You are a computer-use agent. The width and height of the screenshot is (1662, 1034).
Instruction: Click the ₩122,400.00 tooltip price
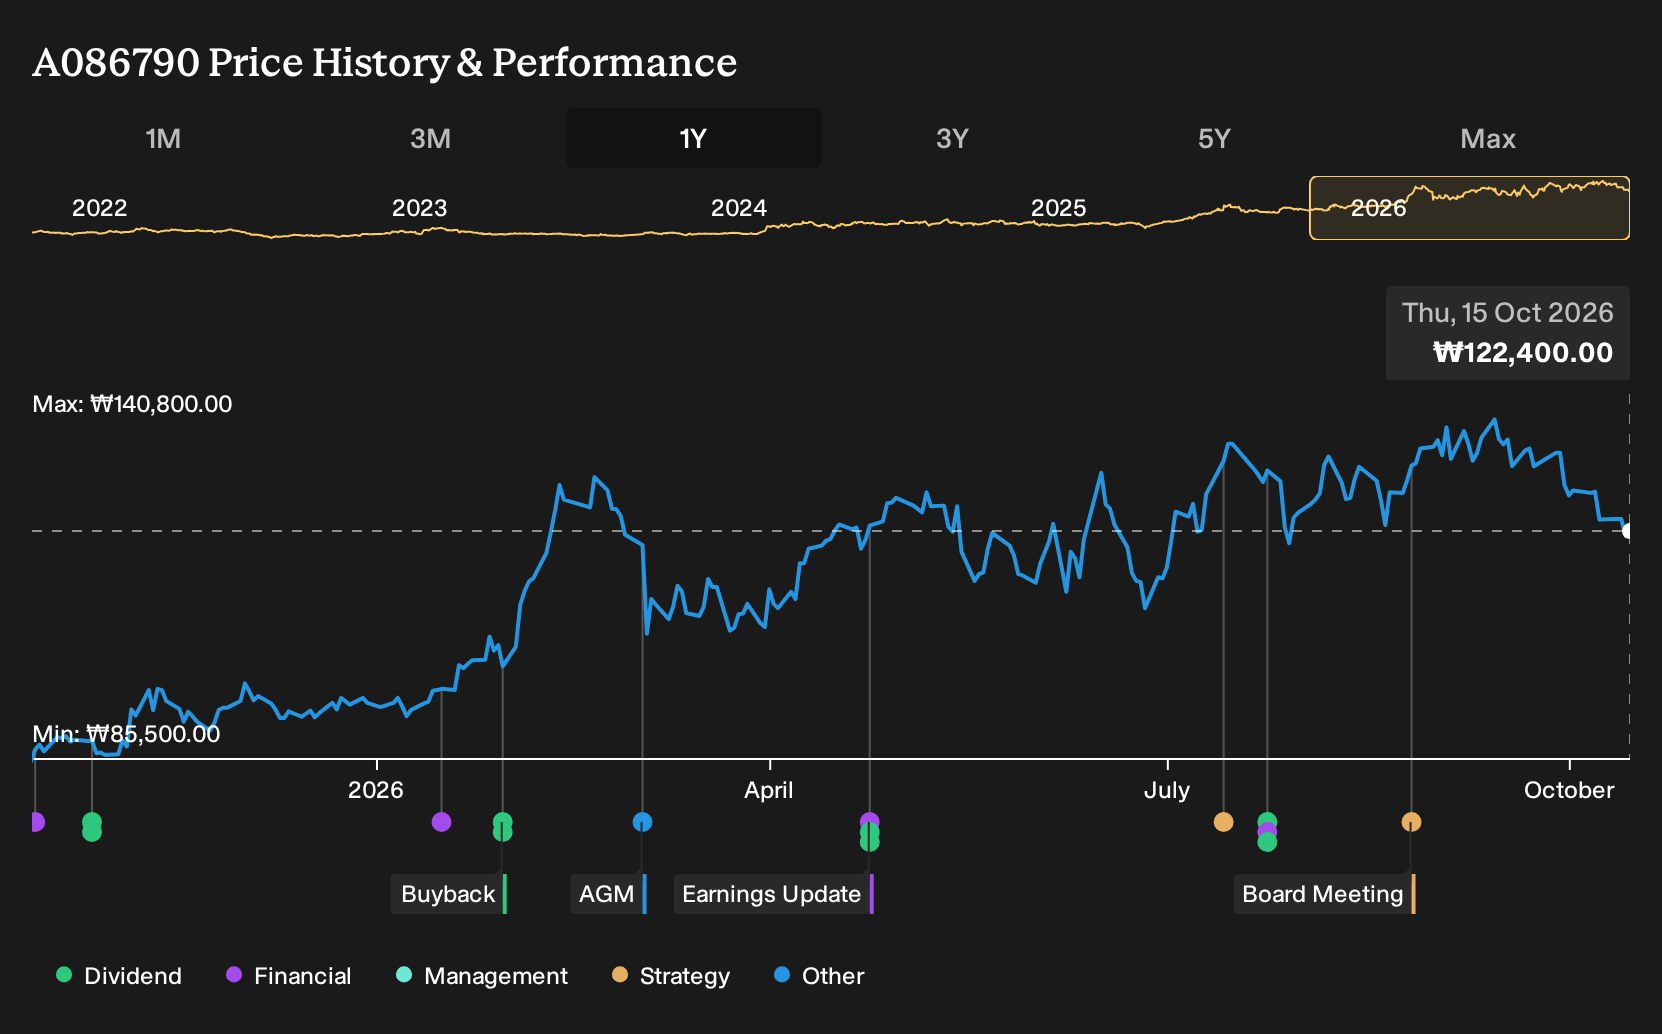coord(1523,353)
